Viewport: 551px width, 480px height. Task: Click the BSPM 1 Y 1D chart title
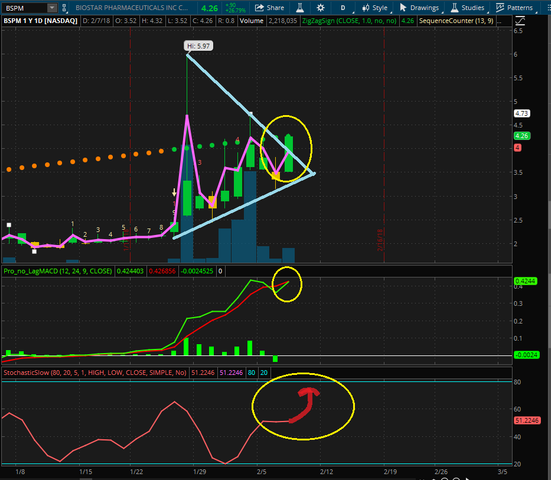click(x=40, y=21)
